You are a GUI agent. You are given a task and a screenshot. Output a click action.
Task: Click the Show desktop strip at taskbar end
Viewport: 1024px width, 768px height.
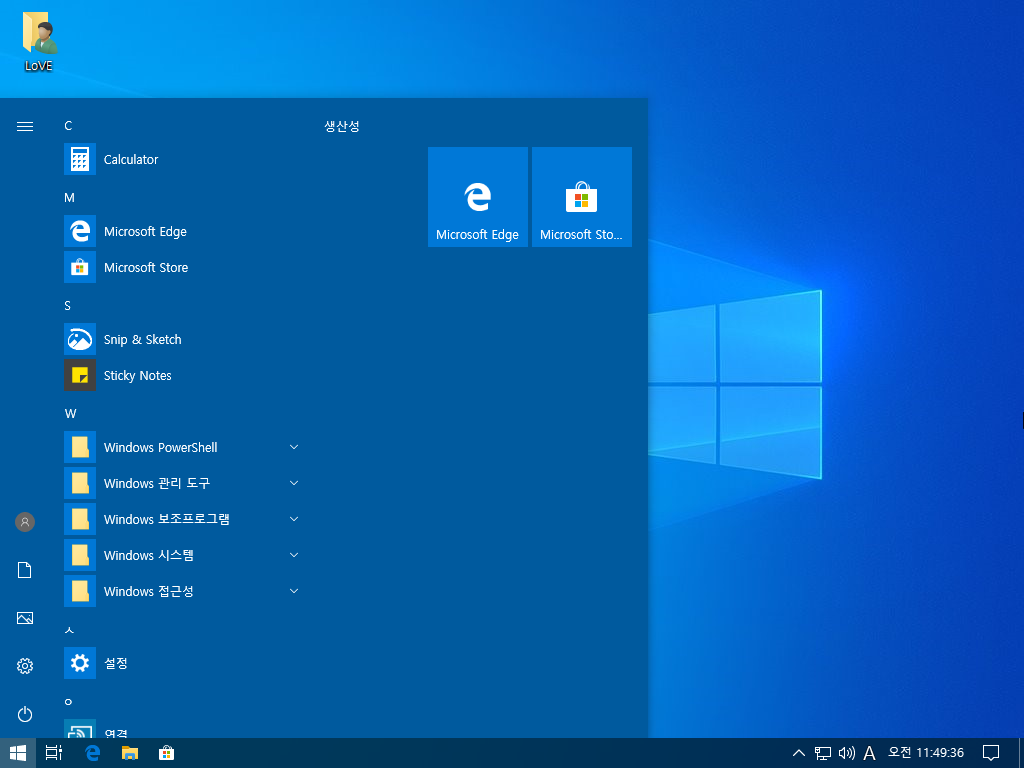tap(1021, 753)
